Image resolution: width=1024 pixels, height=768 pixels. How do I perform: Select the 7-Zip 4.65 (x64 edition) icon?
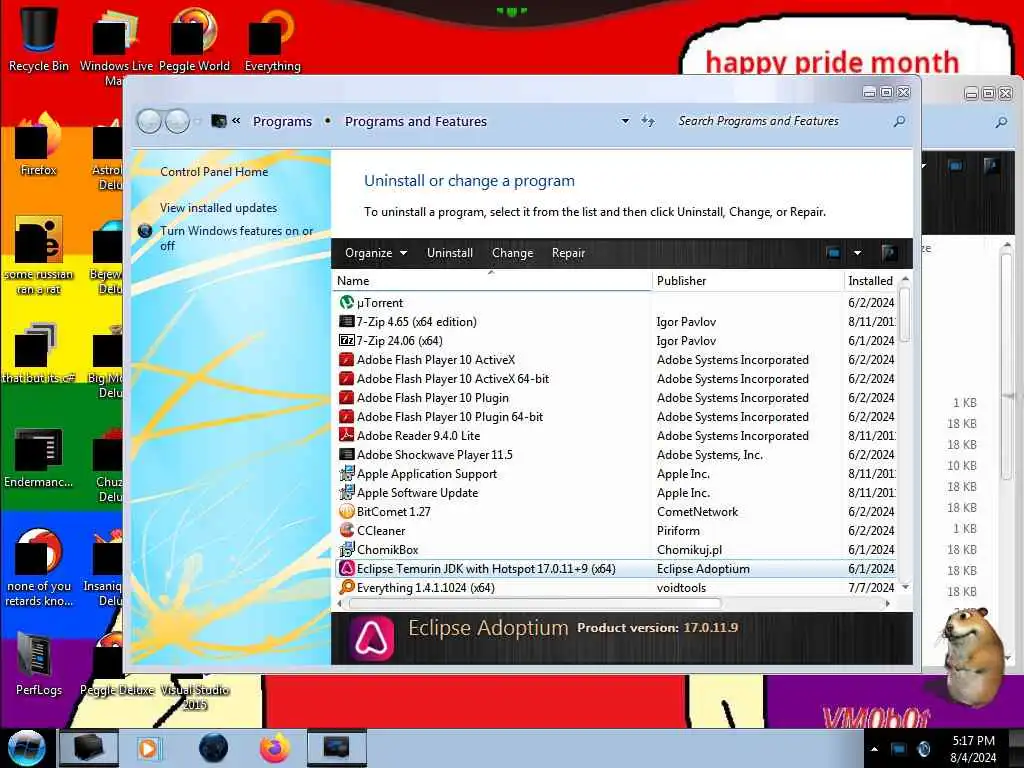point(346,321)
